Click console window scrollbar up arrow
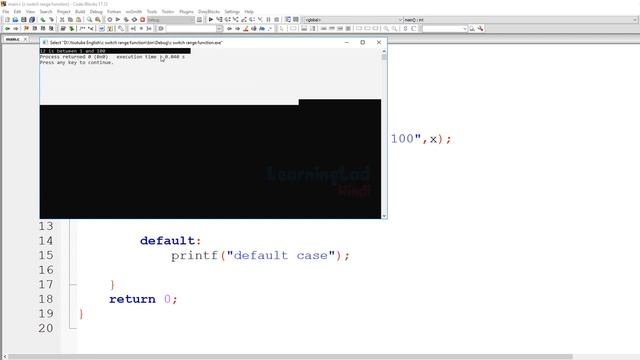This screenshot has height=360, width=640. [384, 51]
